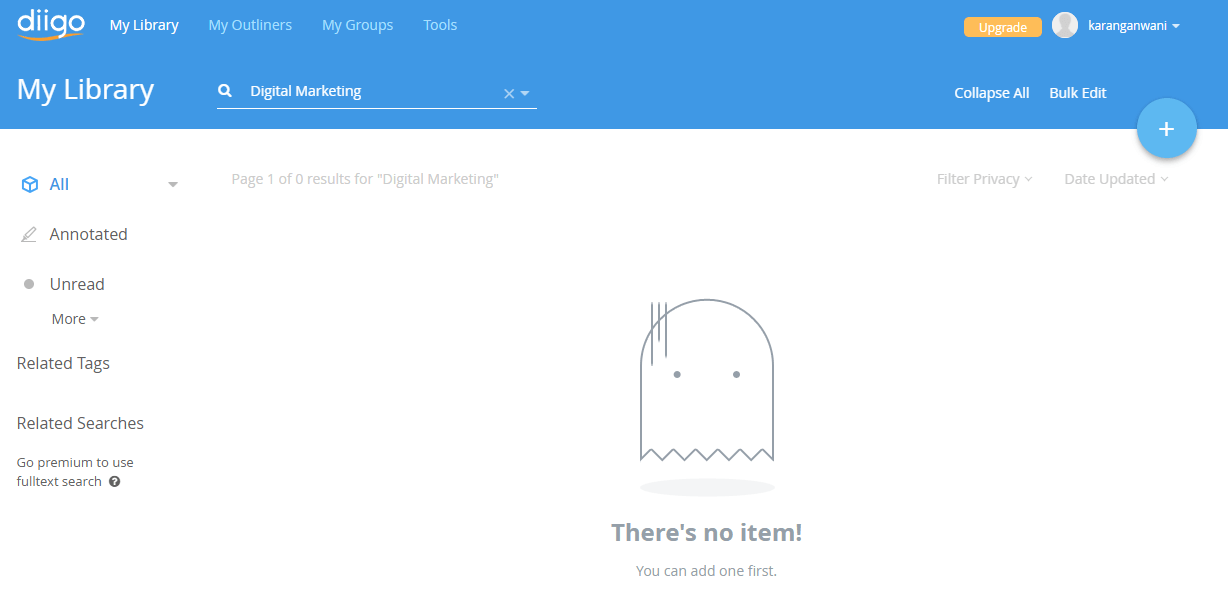This screenshot has width=1228, height=600.
Task: Click the fulltext search help icon
Action: [115, 482]
